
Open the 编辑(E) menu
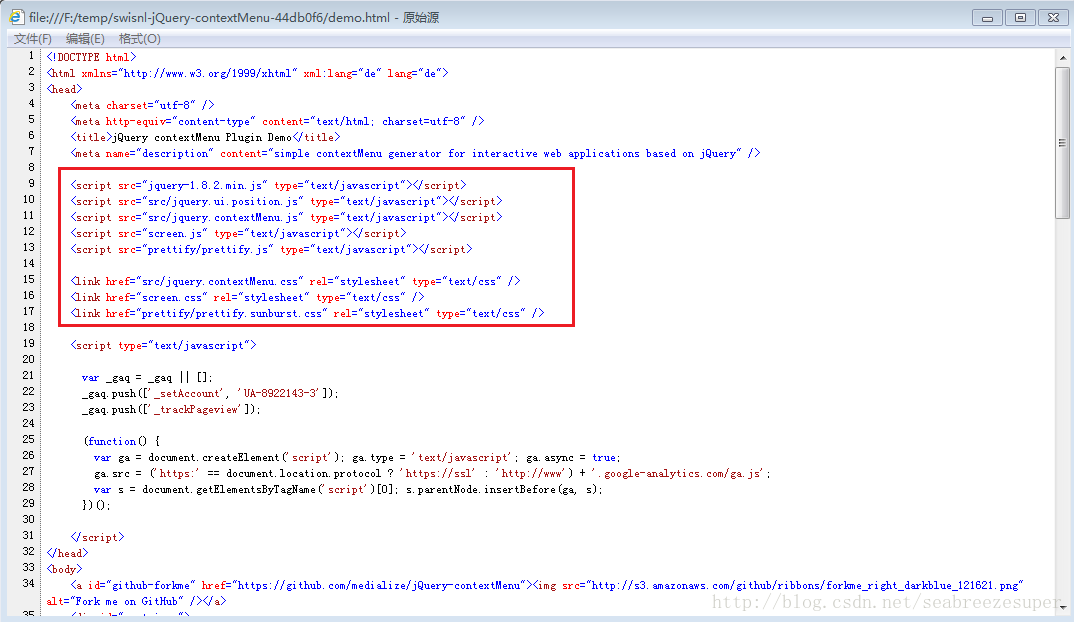[x=85, y=39]
